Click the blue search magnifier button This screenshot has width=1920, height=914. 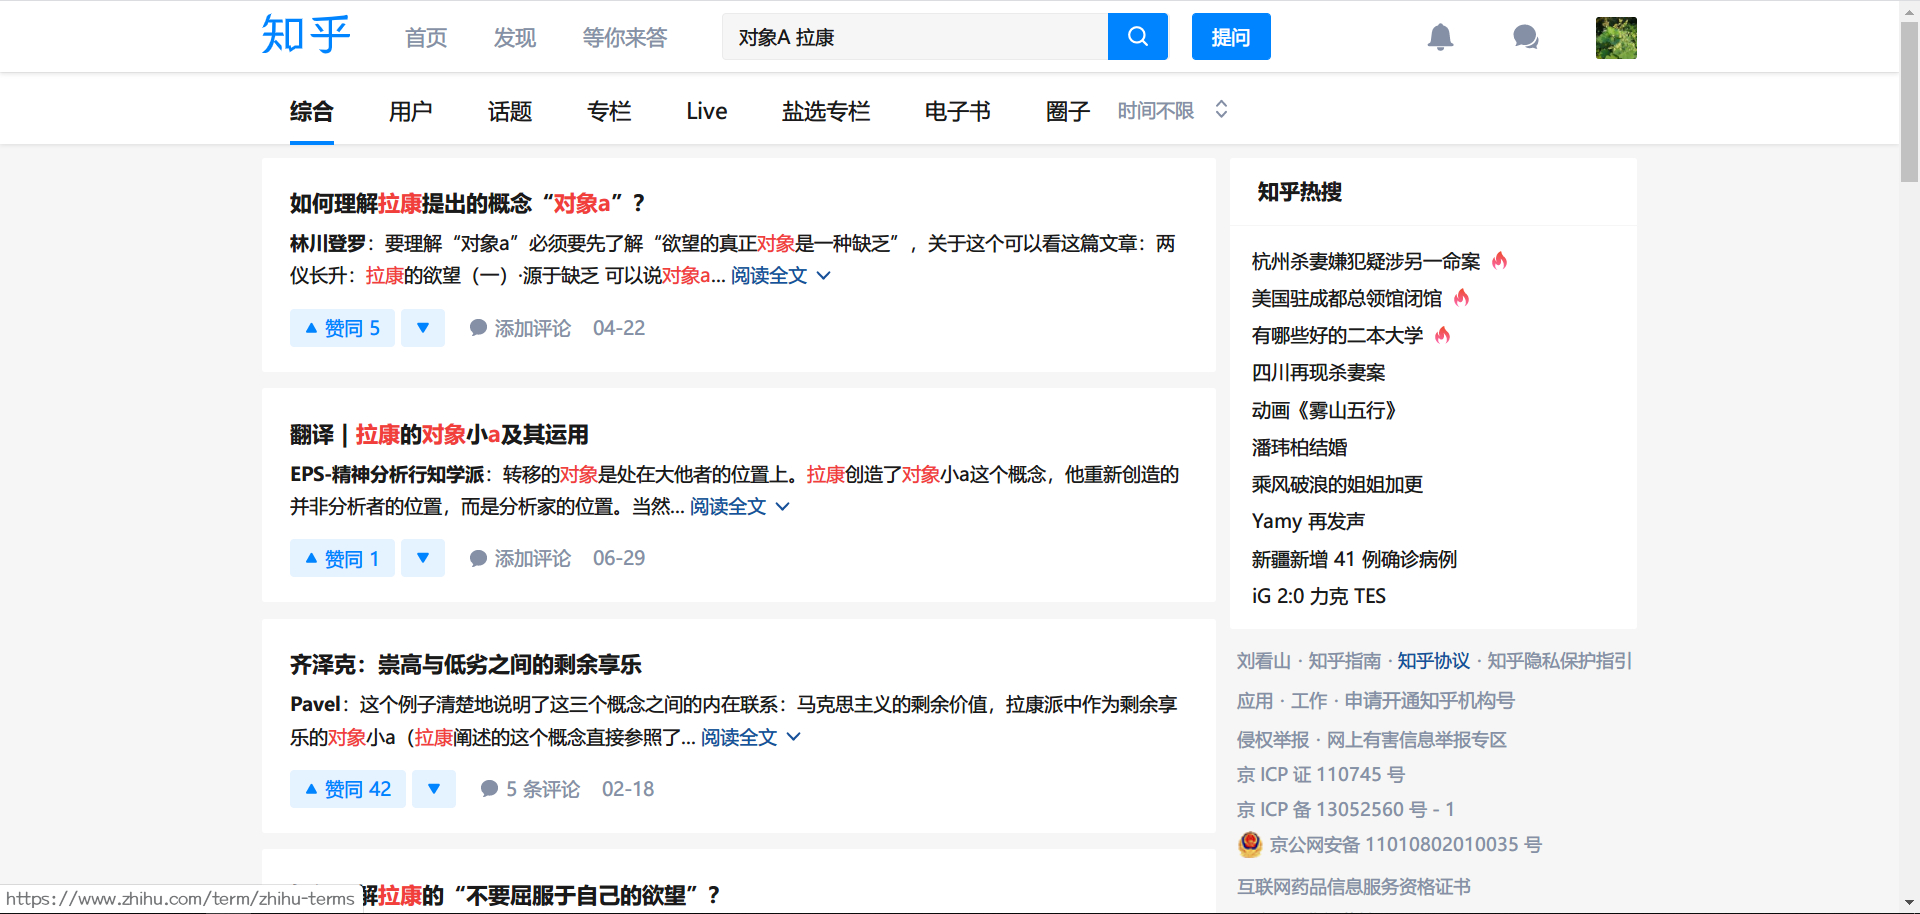[1137, 37]
